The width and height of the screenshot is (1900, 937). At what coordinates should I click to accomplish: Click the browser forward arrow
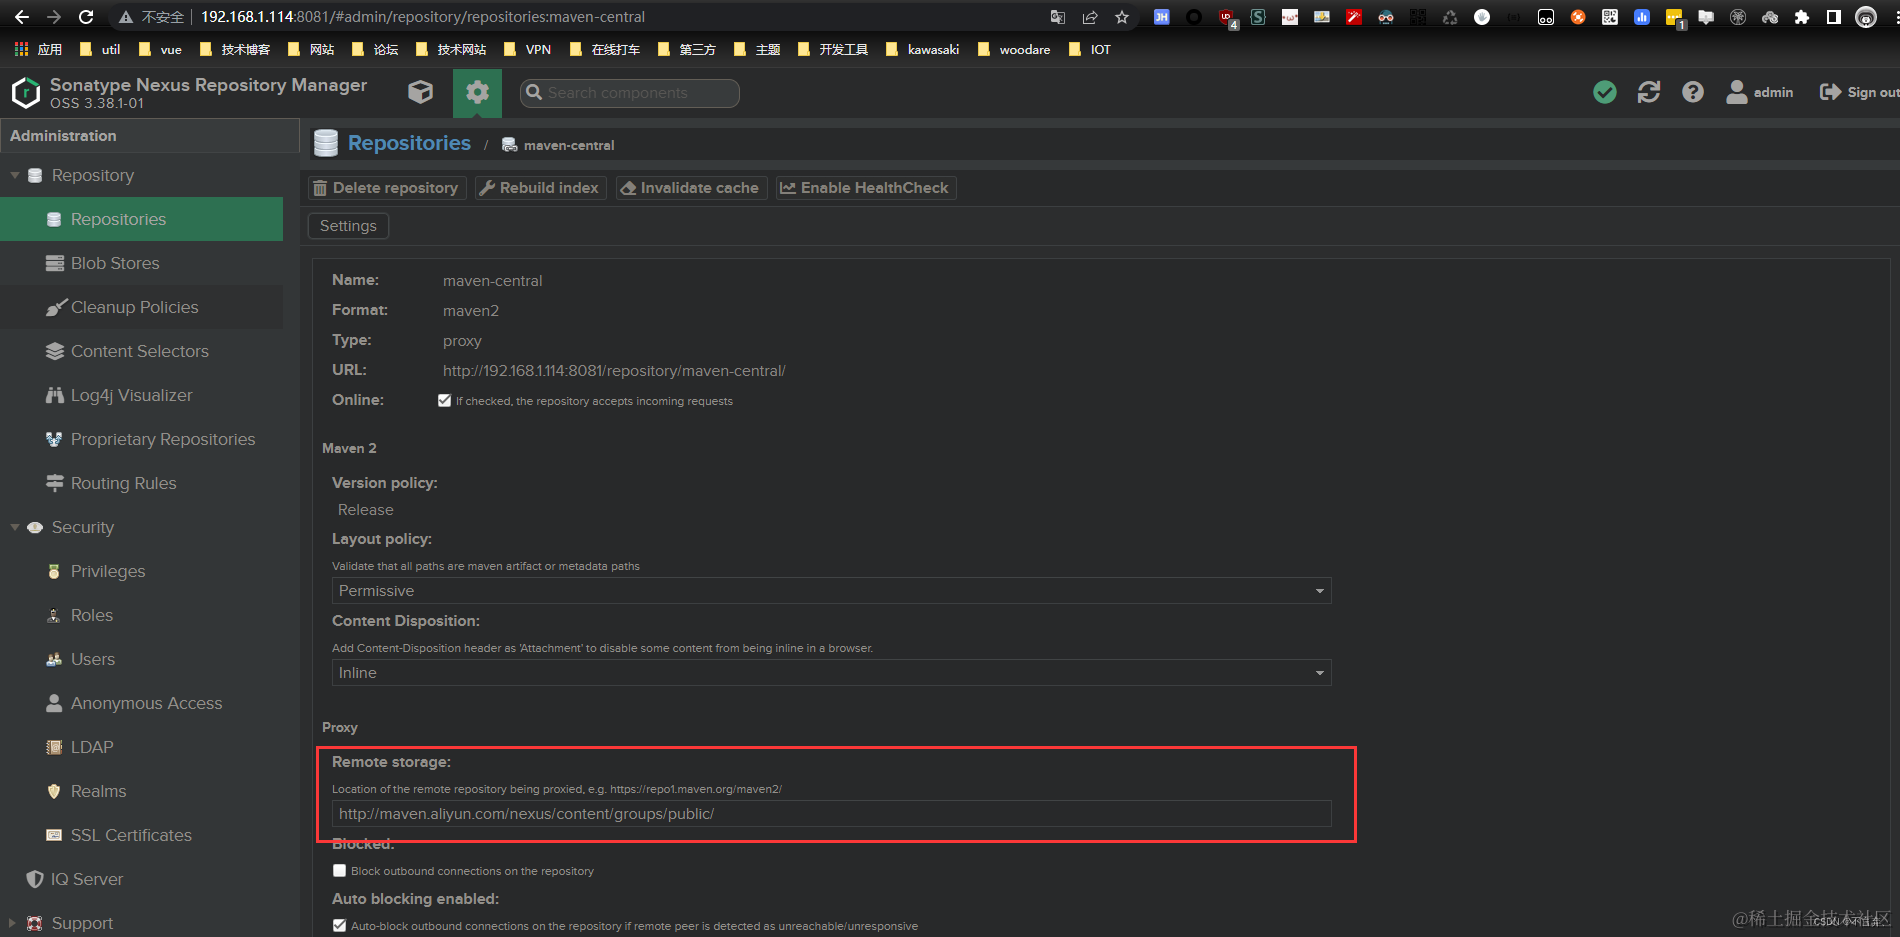tap(54, 17)
